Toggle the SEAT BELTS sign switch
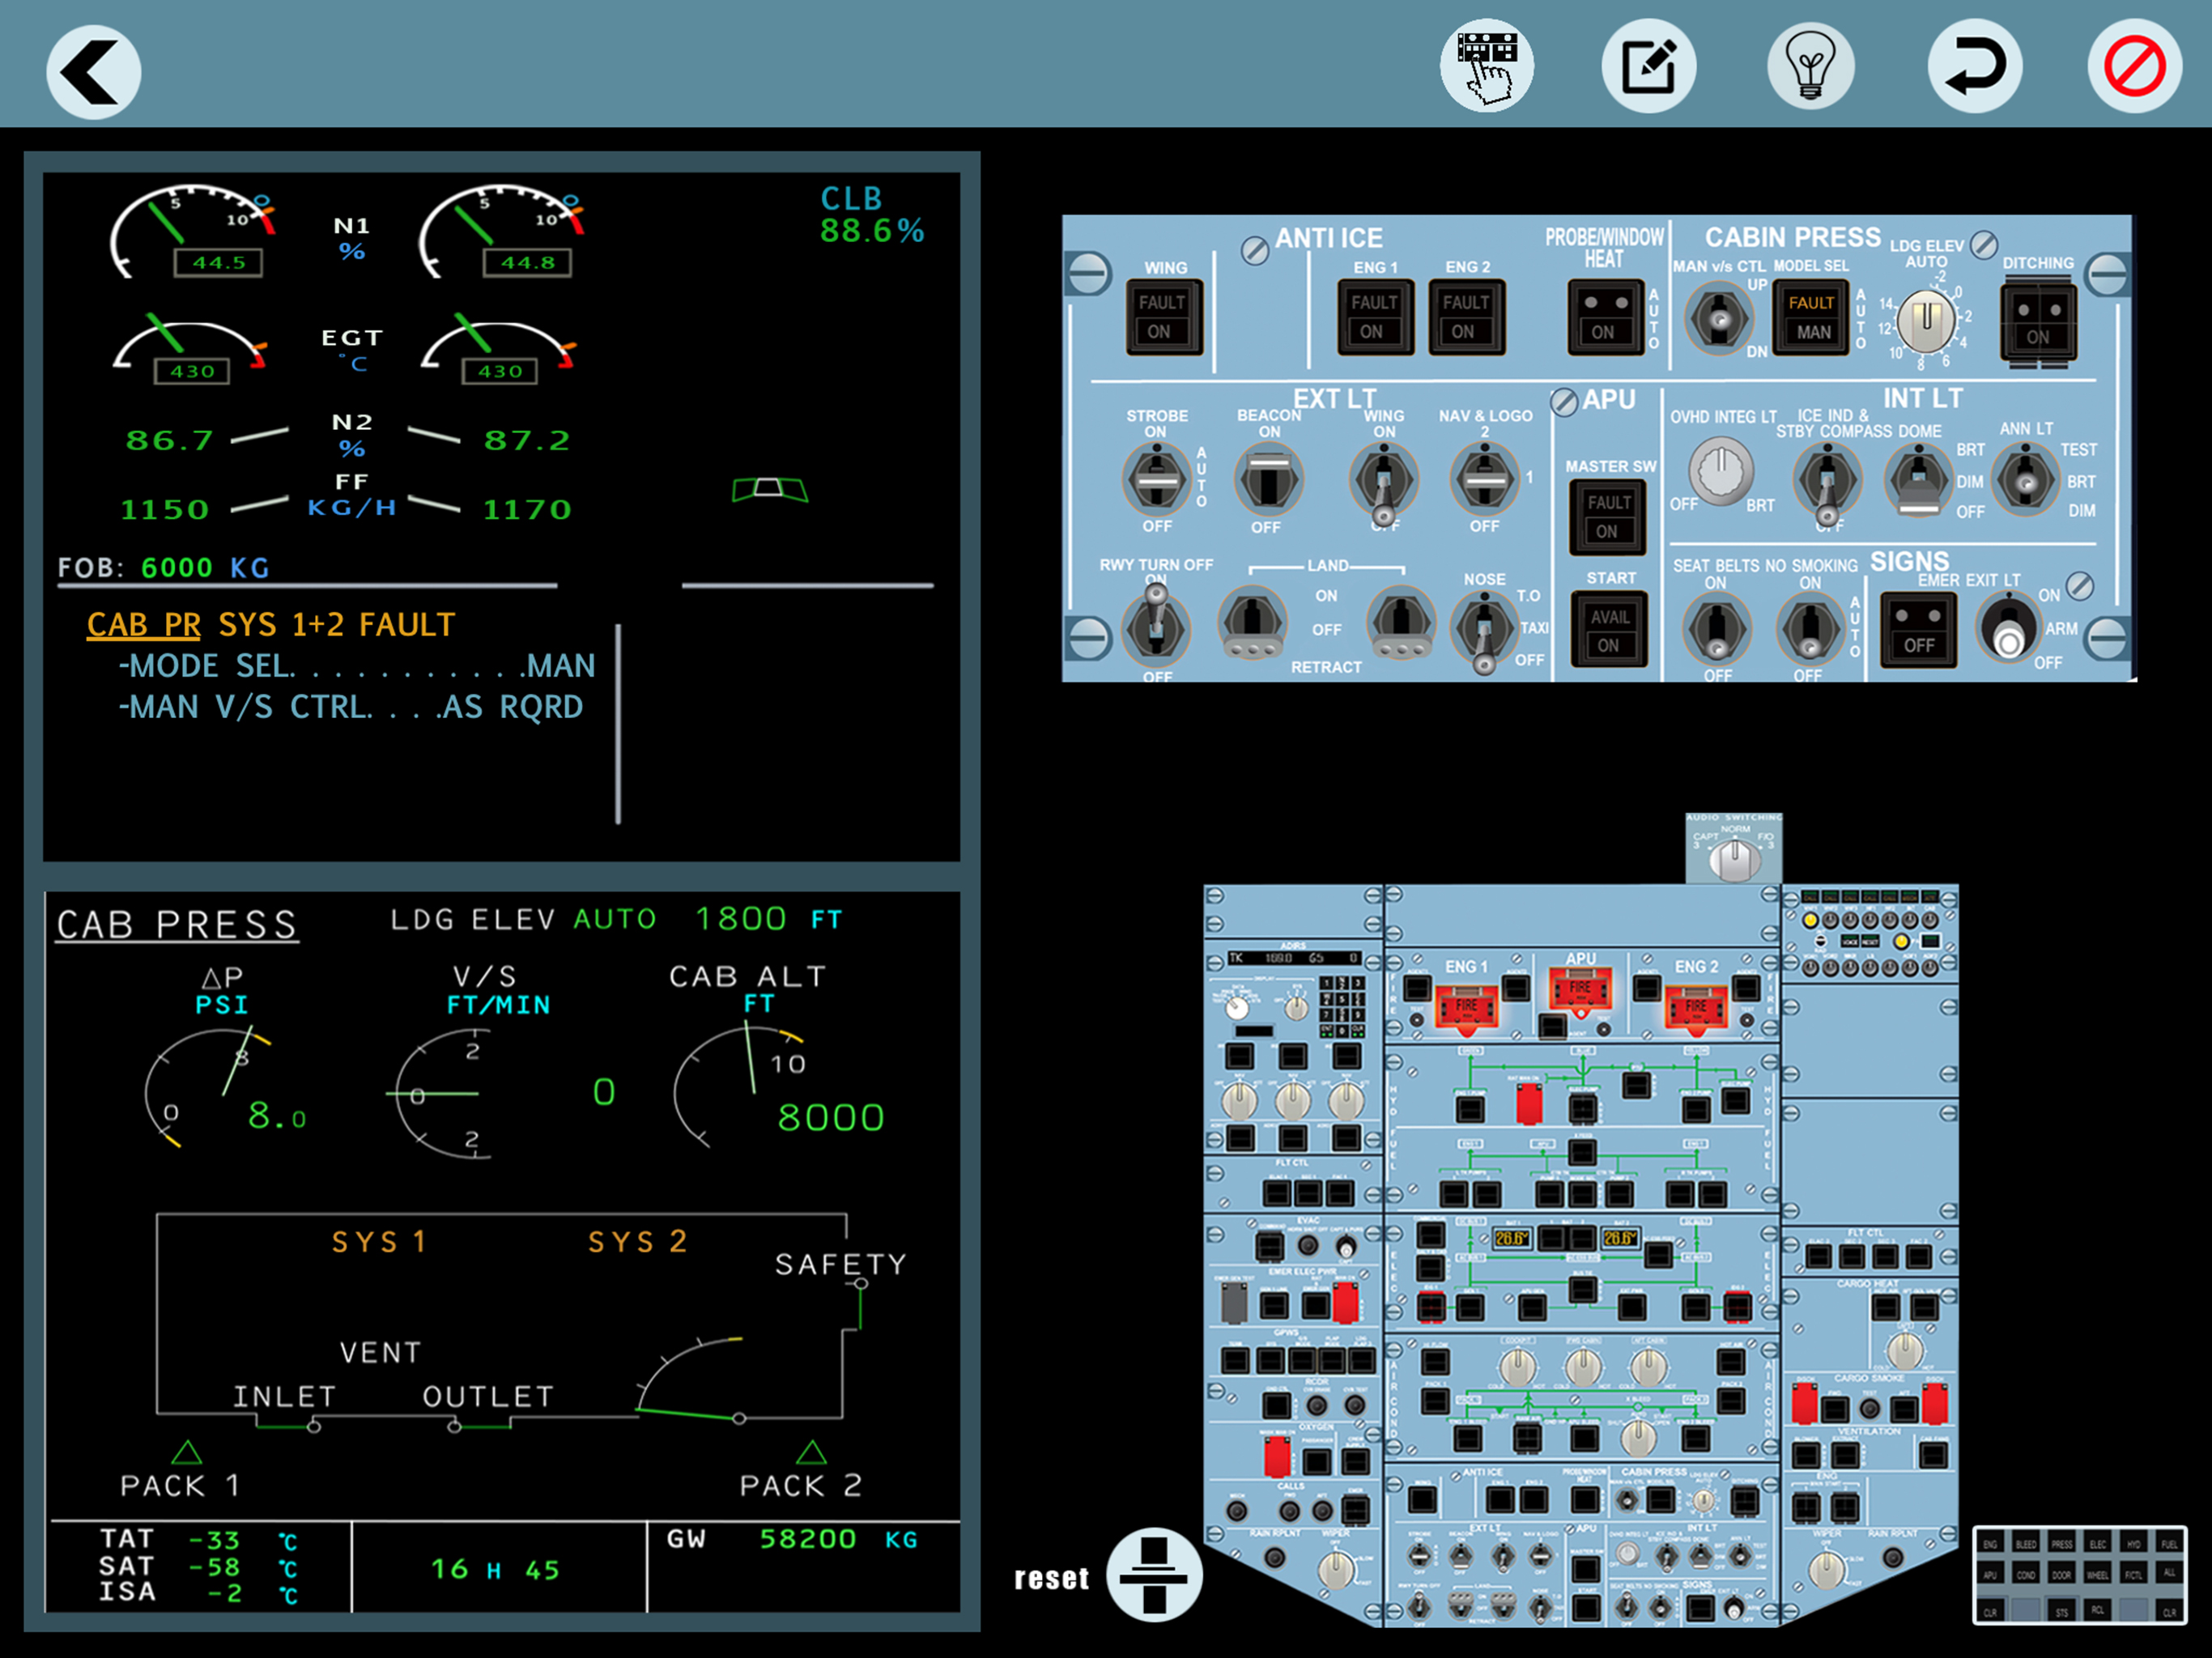Image resolution: width=2212 pixels, height=1658 pixels. tap(1717, 629)
